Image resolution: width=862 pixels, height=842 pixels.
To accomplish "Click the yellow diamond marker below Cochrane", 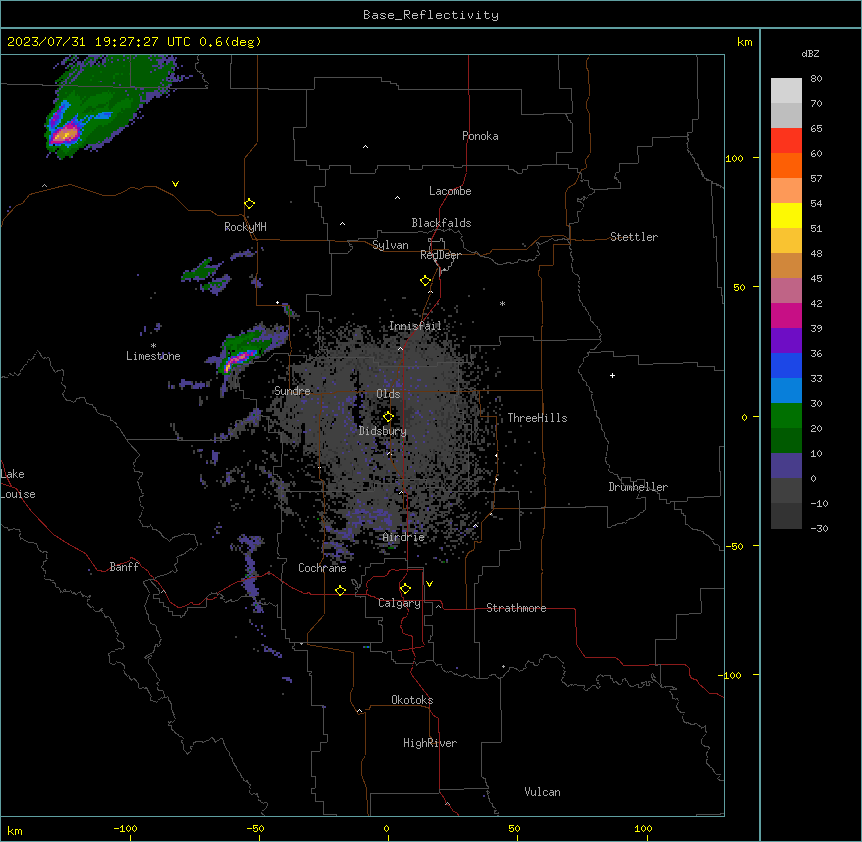I will pos(341,590).
